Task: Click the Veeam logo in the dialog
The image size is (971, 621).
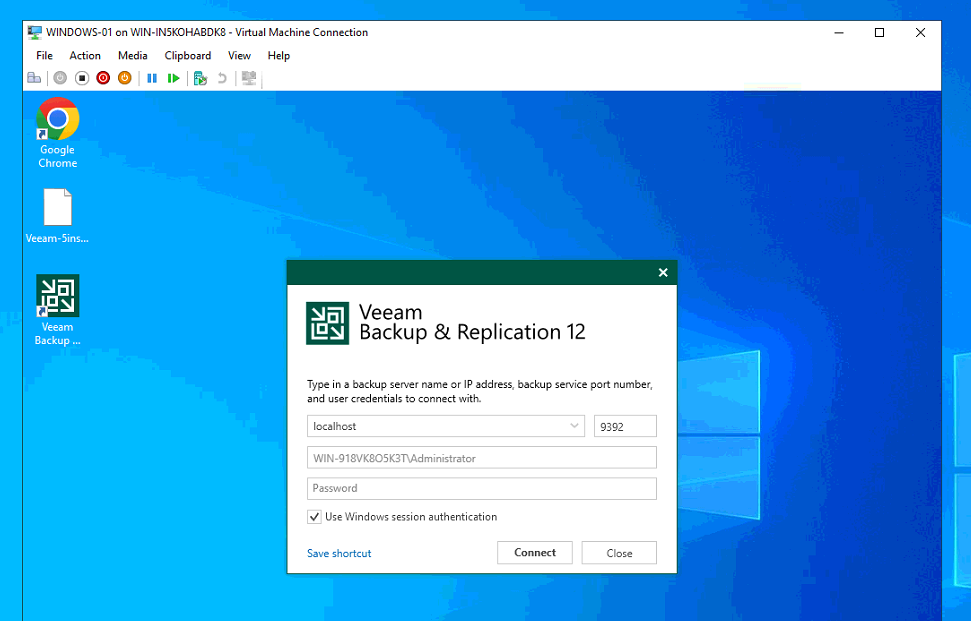Action: click(x=328, y=323)
